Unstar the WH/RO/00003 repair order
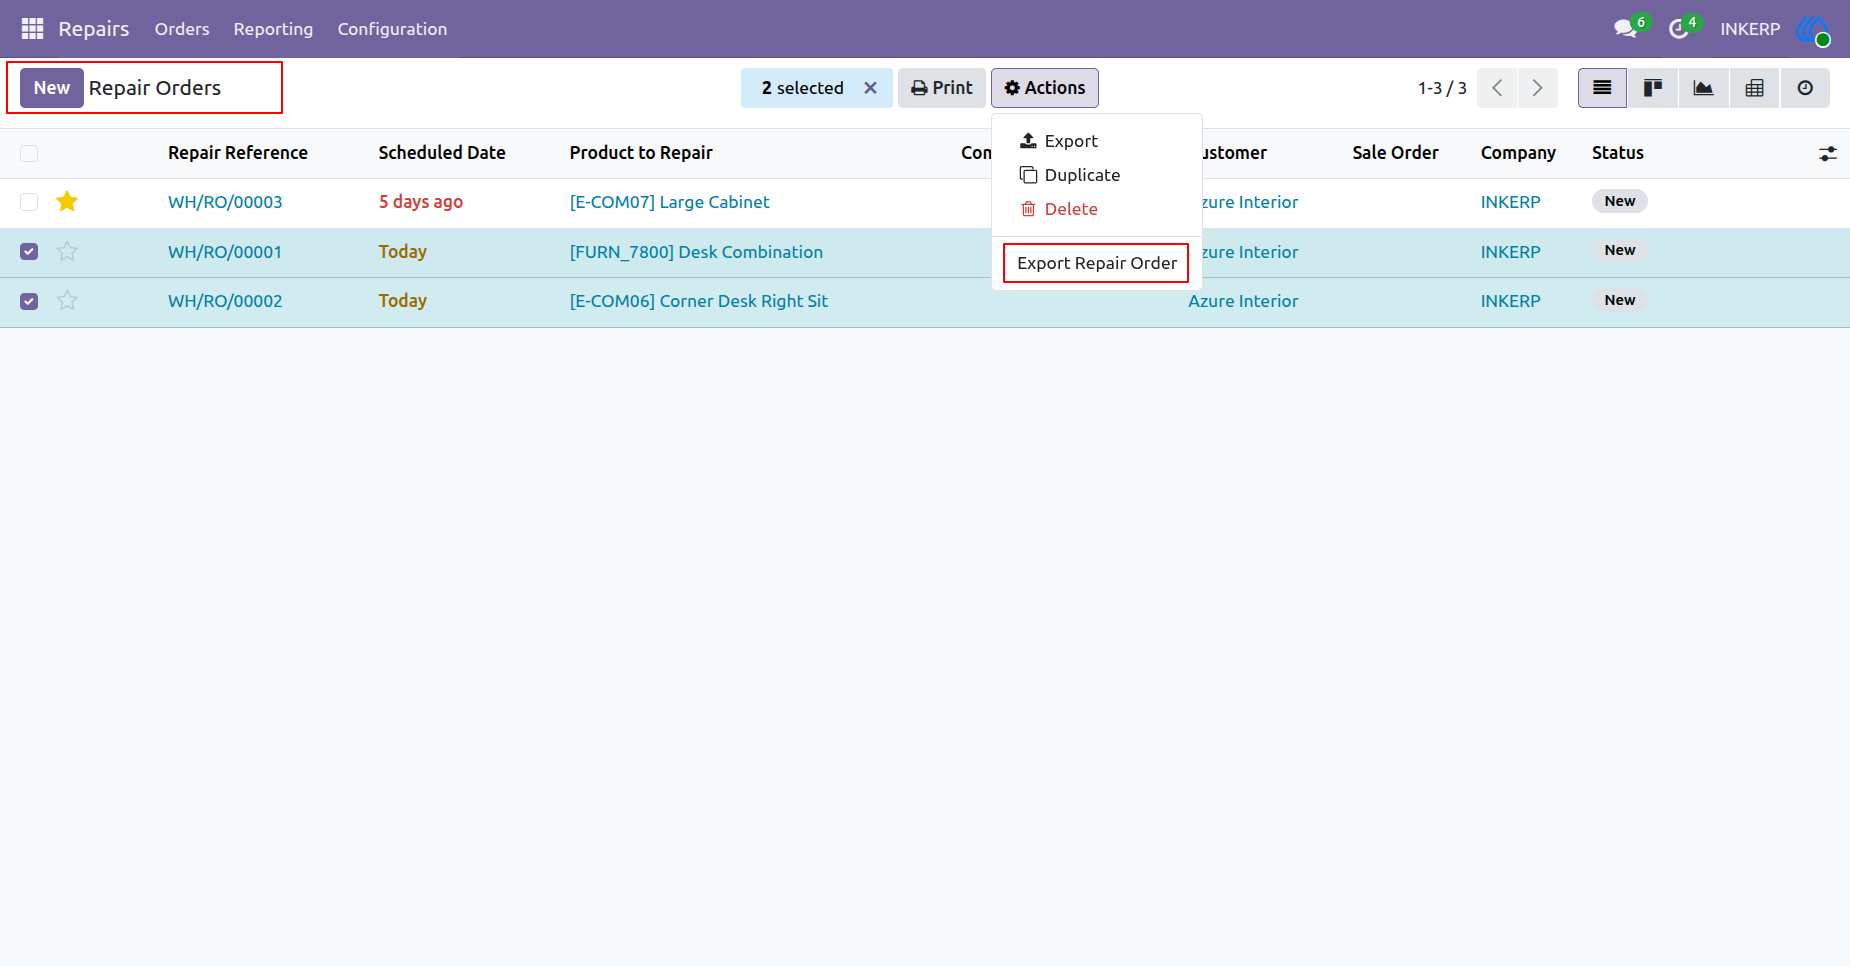Viewport: 1850px width, 966px height. click(x=67, y=202)
